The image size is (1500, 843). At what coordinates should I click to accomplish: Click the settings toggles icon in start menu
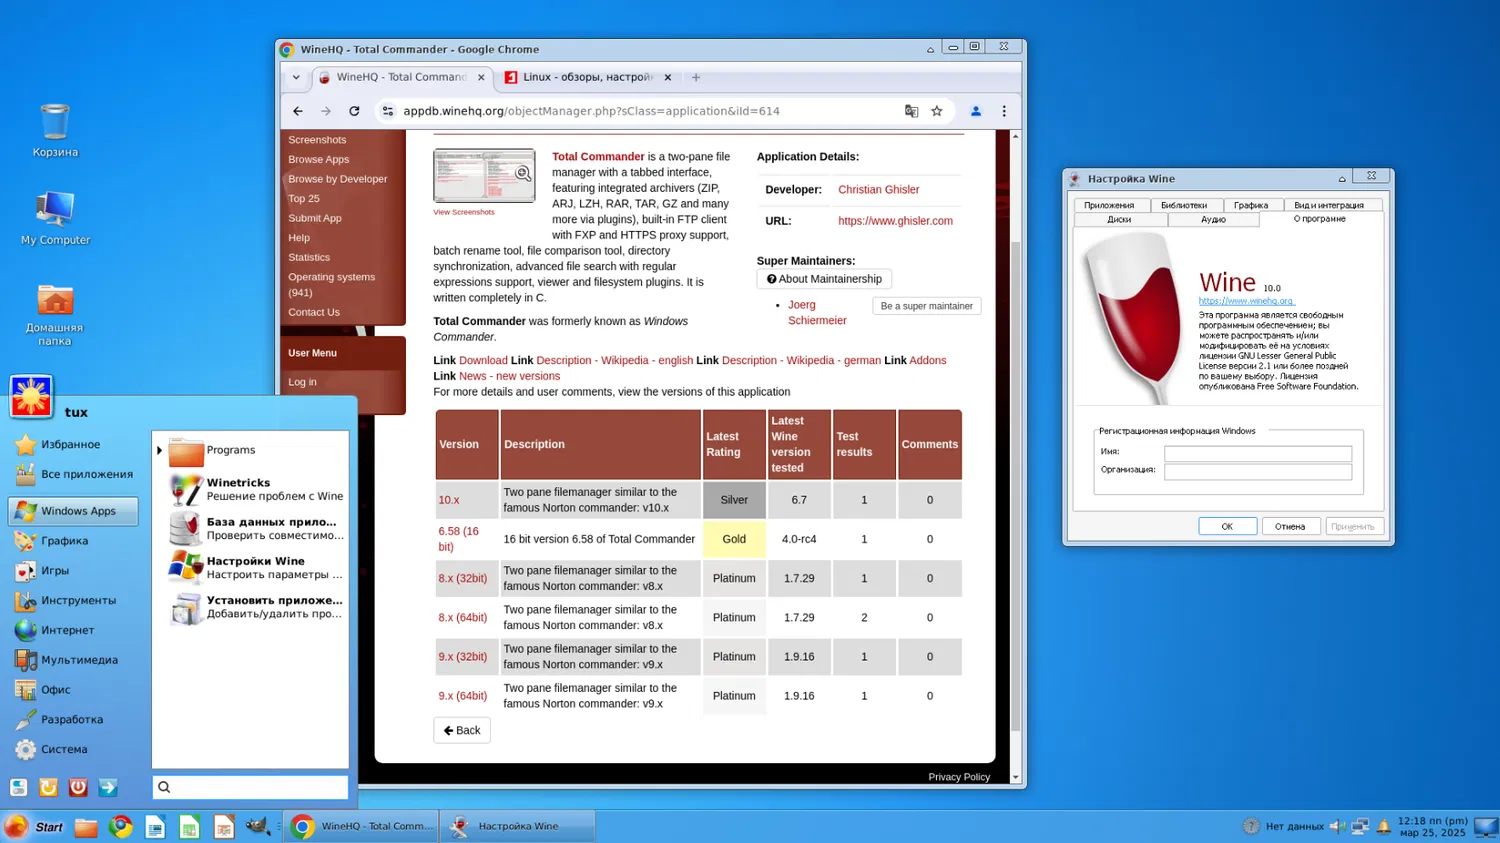19,787
